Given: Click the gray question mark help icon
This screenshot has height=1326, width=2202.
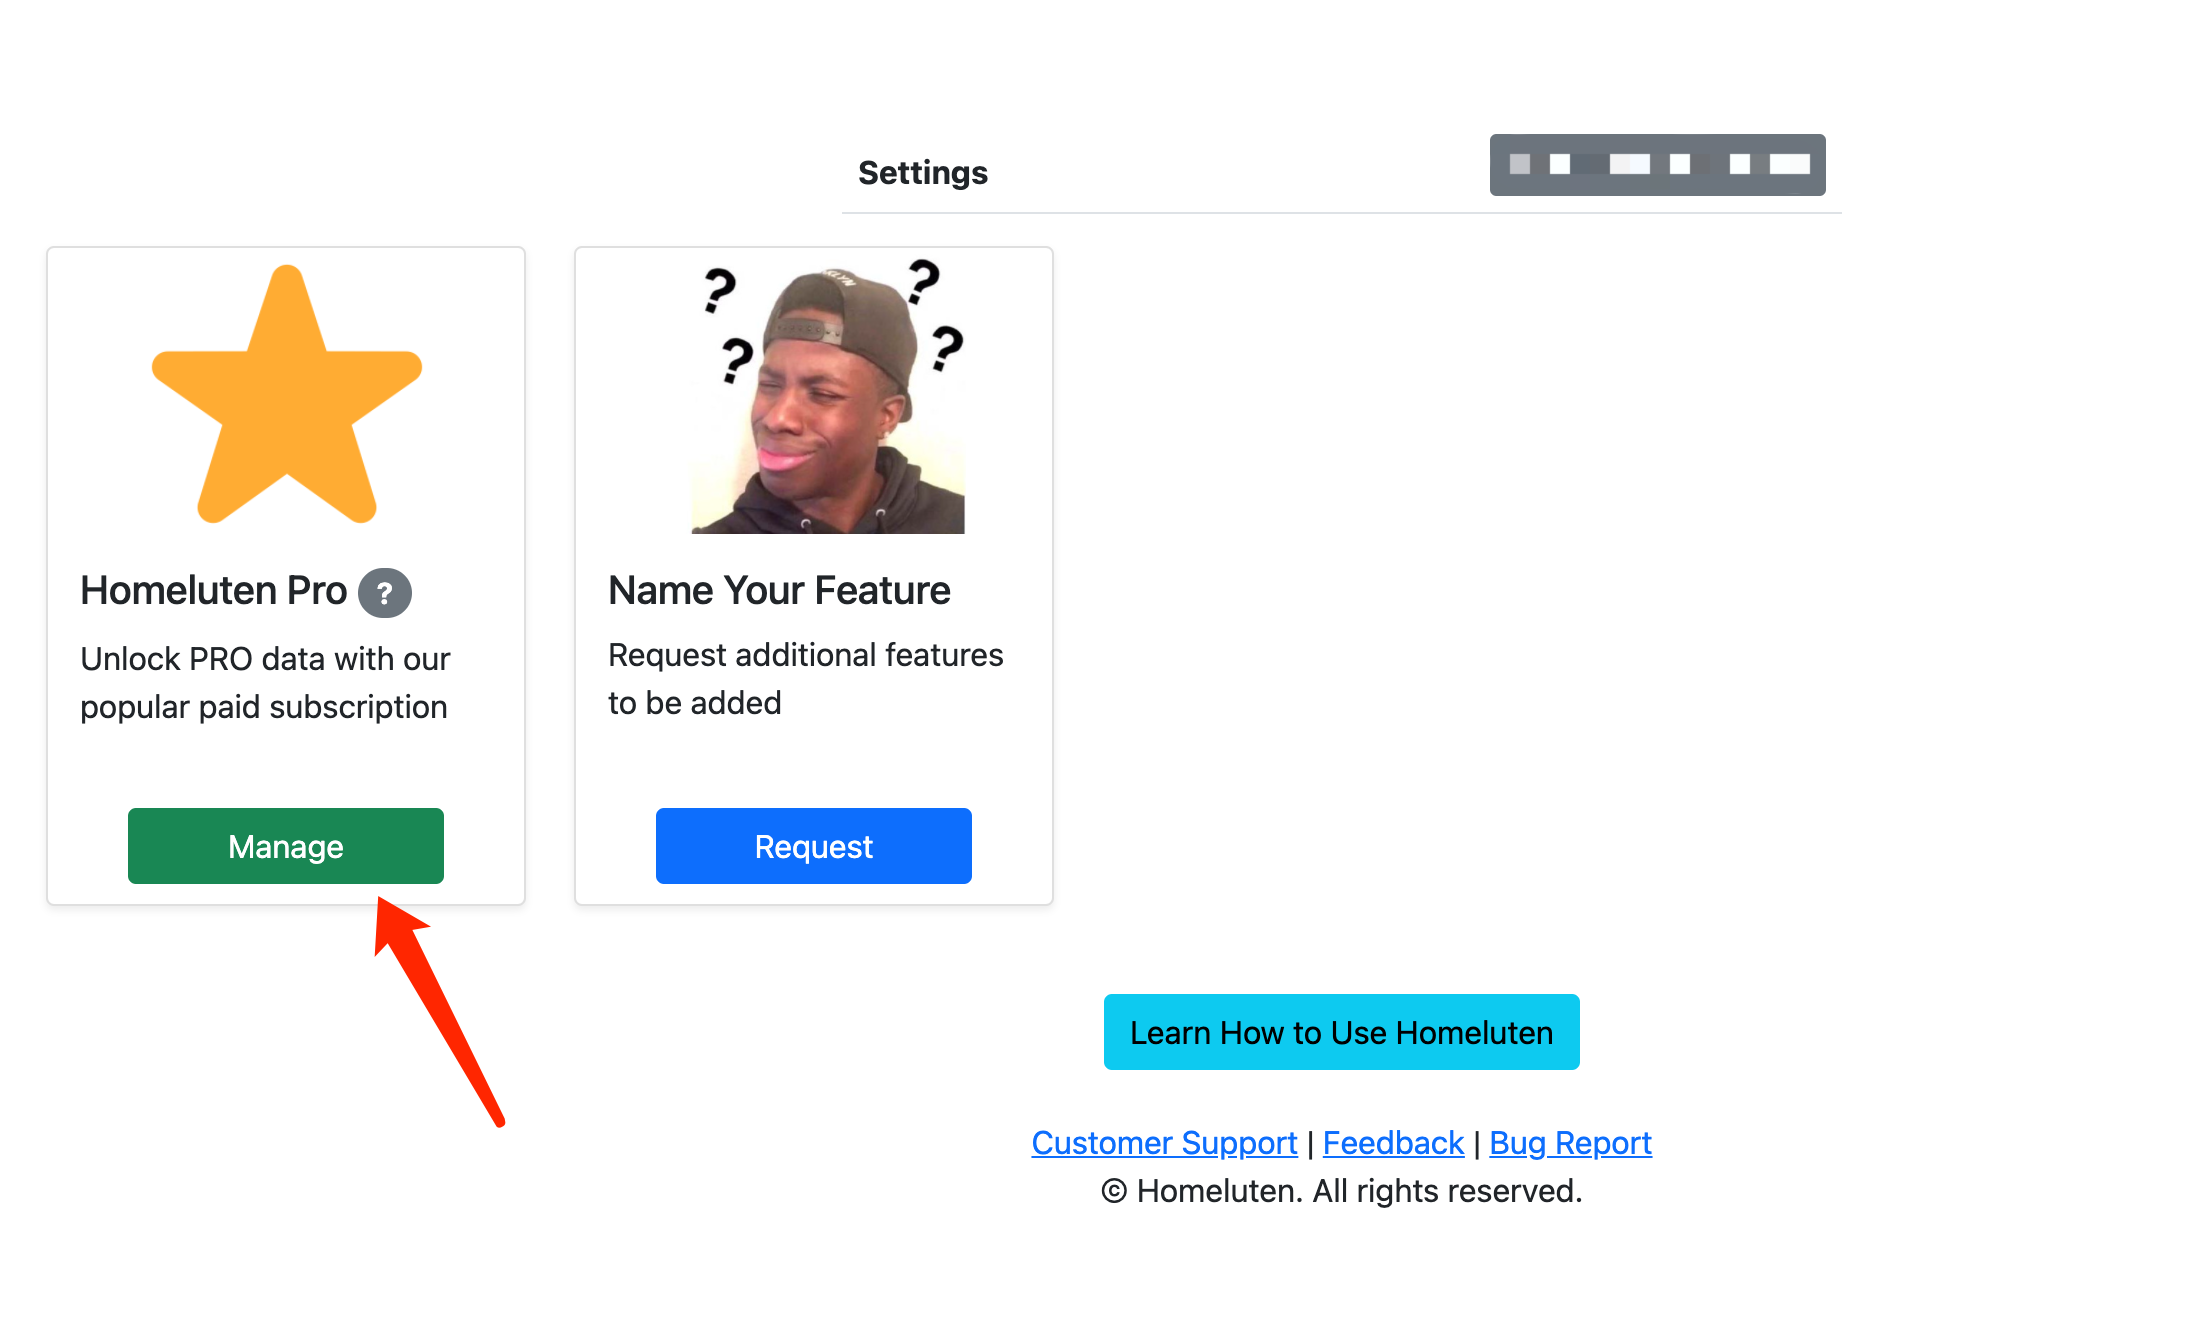Looking at the screenshot, I should coord(385,593).
